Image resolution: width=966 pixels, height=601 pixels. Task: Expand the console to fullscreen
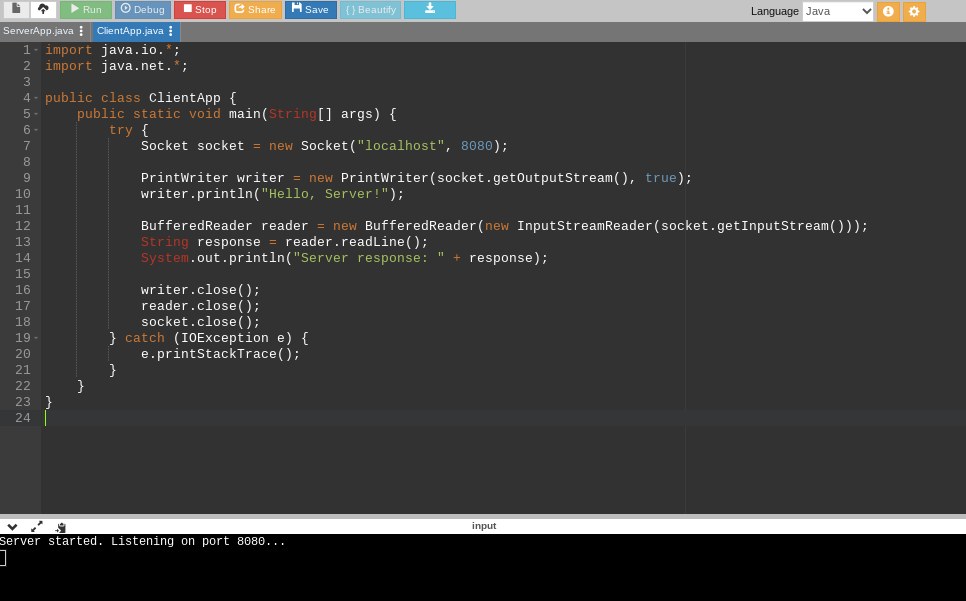37,526
